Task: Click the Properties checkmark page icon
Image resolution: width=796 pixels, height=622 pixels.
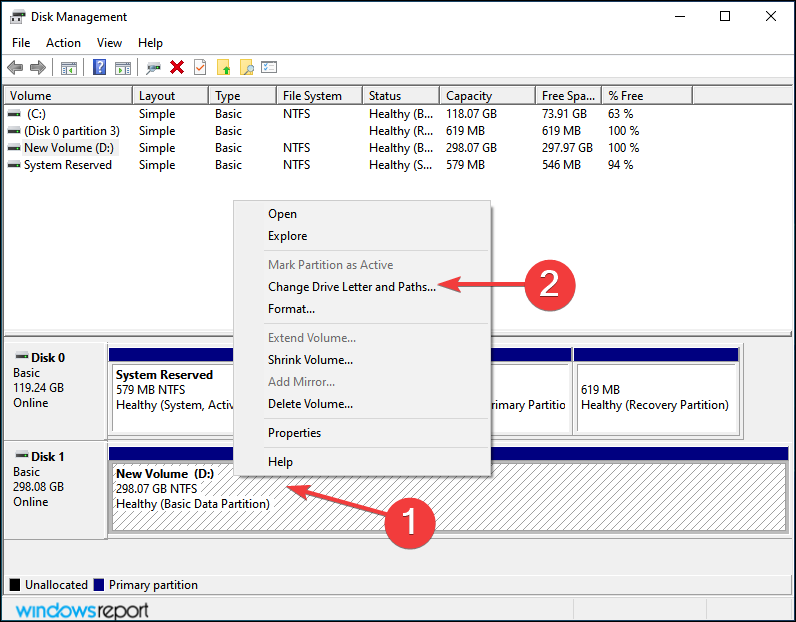Action: [200, 67]
